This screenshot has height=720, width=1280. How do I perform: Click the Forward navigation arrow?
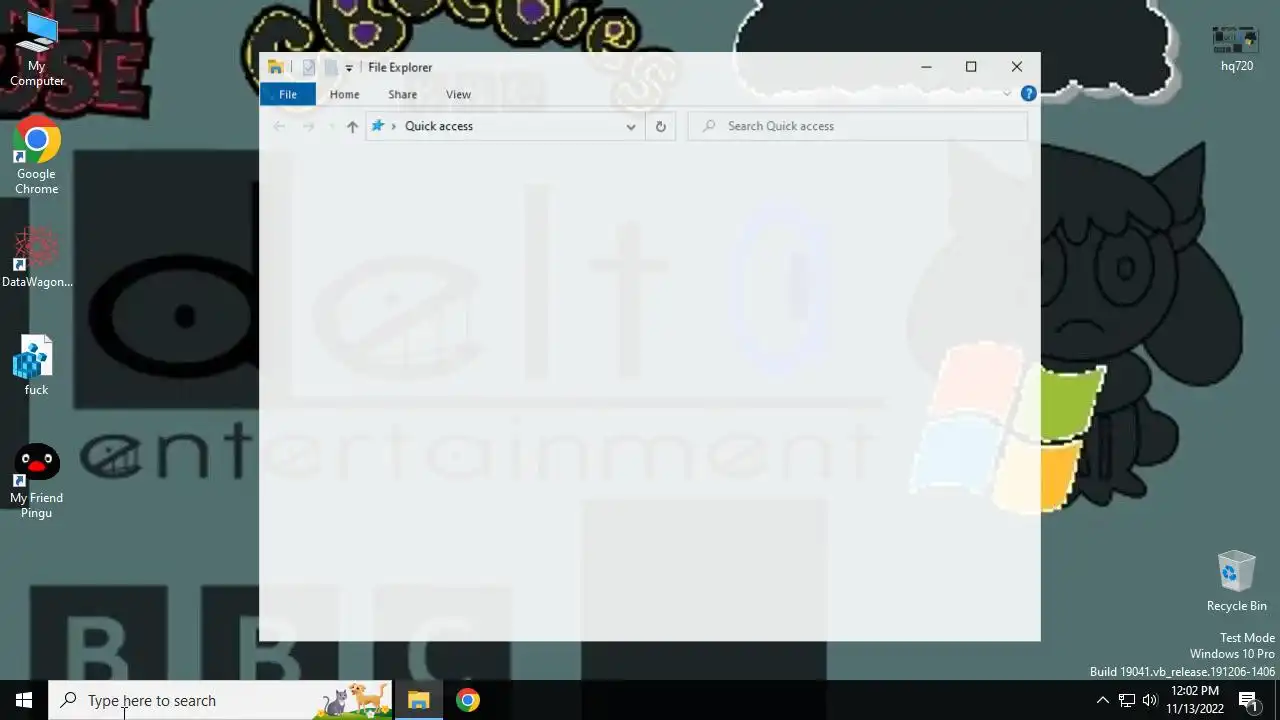[308, 126]
